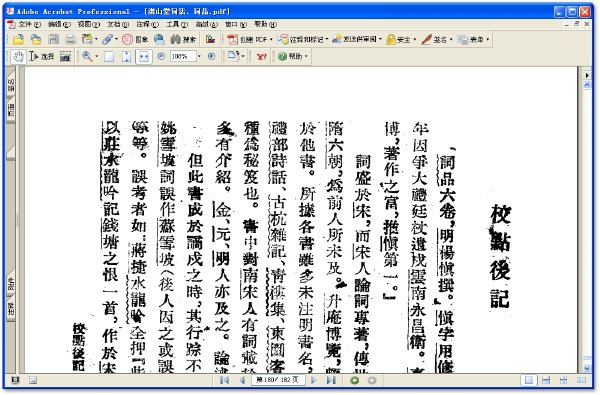Open the zoom percentage dropdown arrow
This screenshot has width=600, height=395.
(199, 57)
